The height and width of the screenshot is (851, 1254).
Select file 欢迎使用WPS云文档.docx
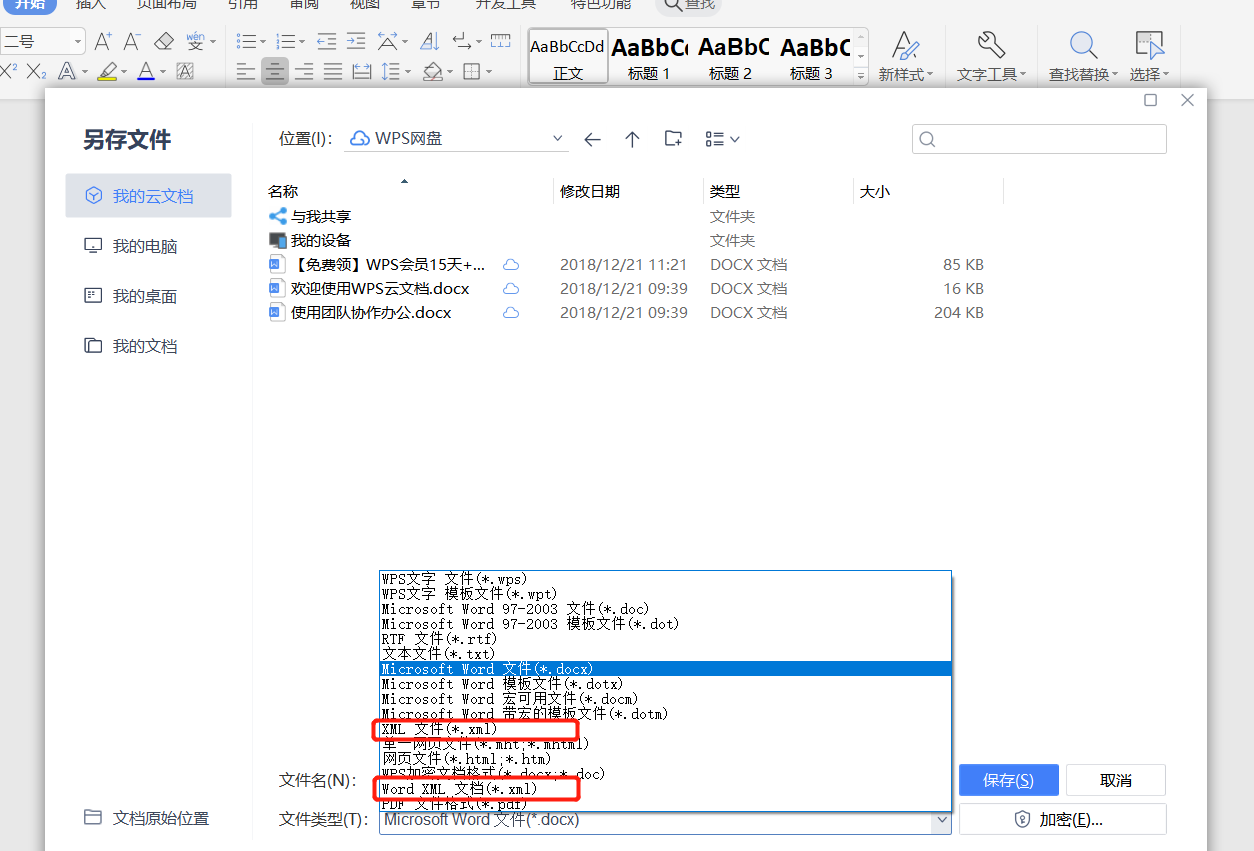coord(380,288)
